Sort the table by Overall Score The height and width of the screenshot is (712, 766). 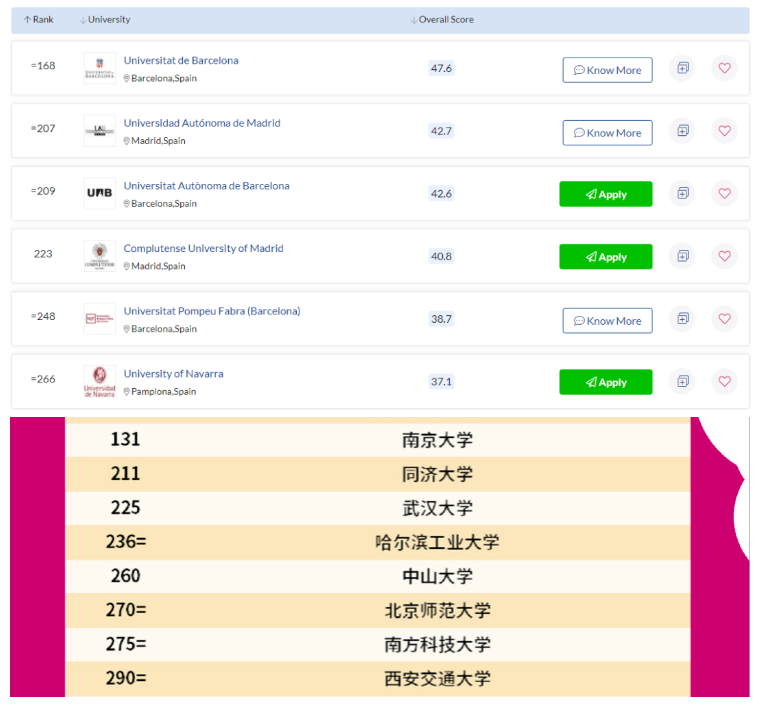[442, 20]
